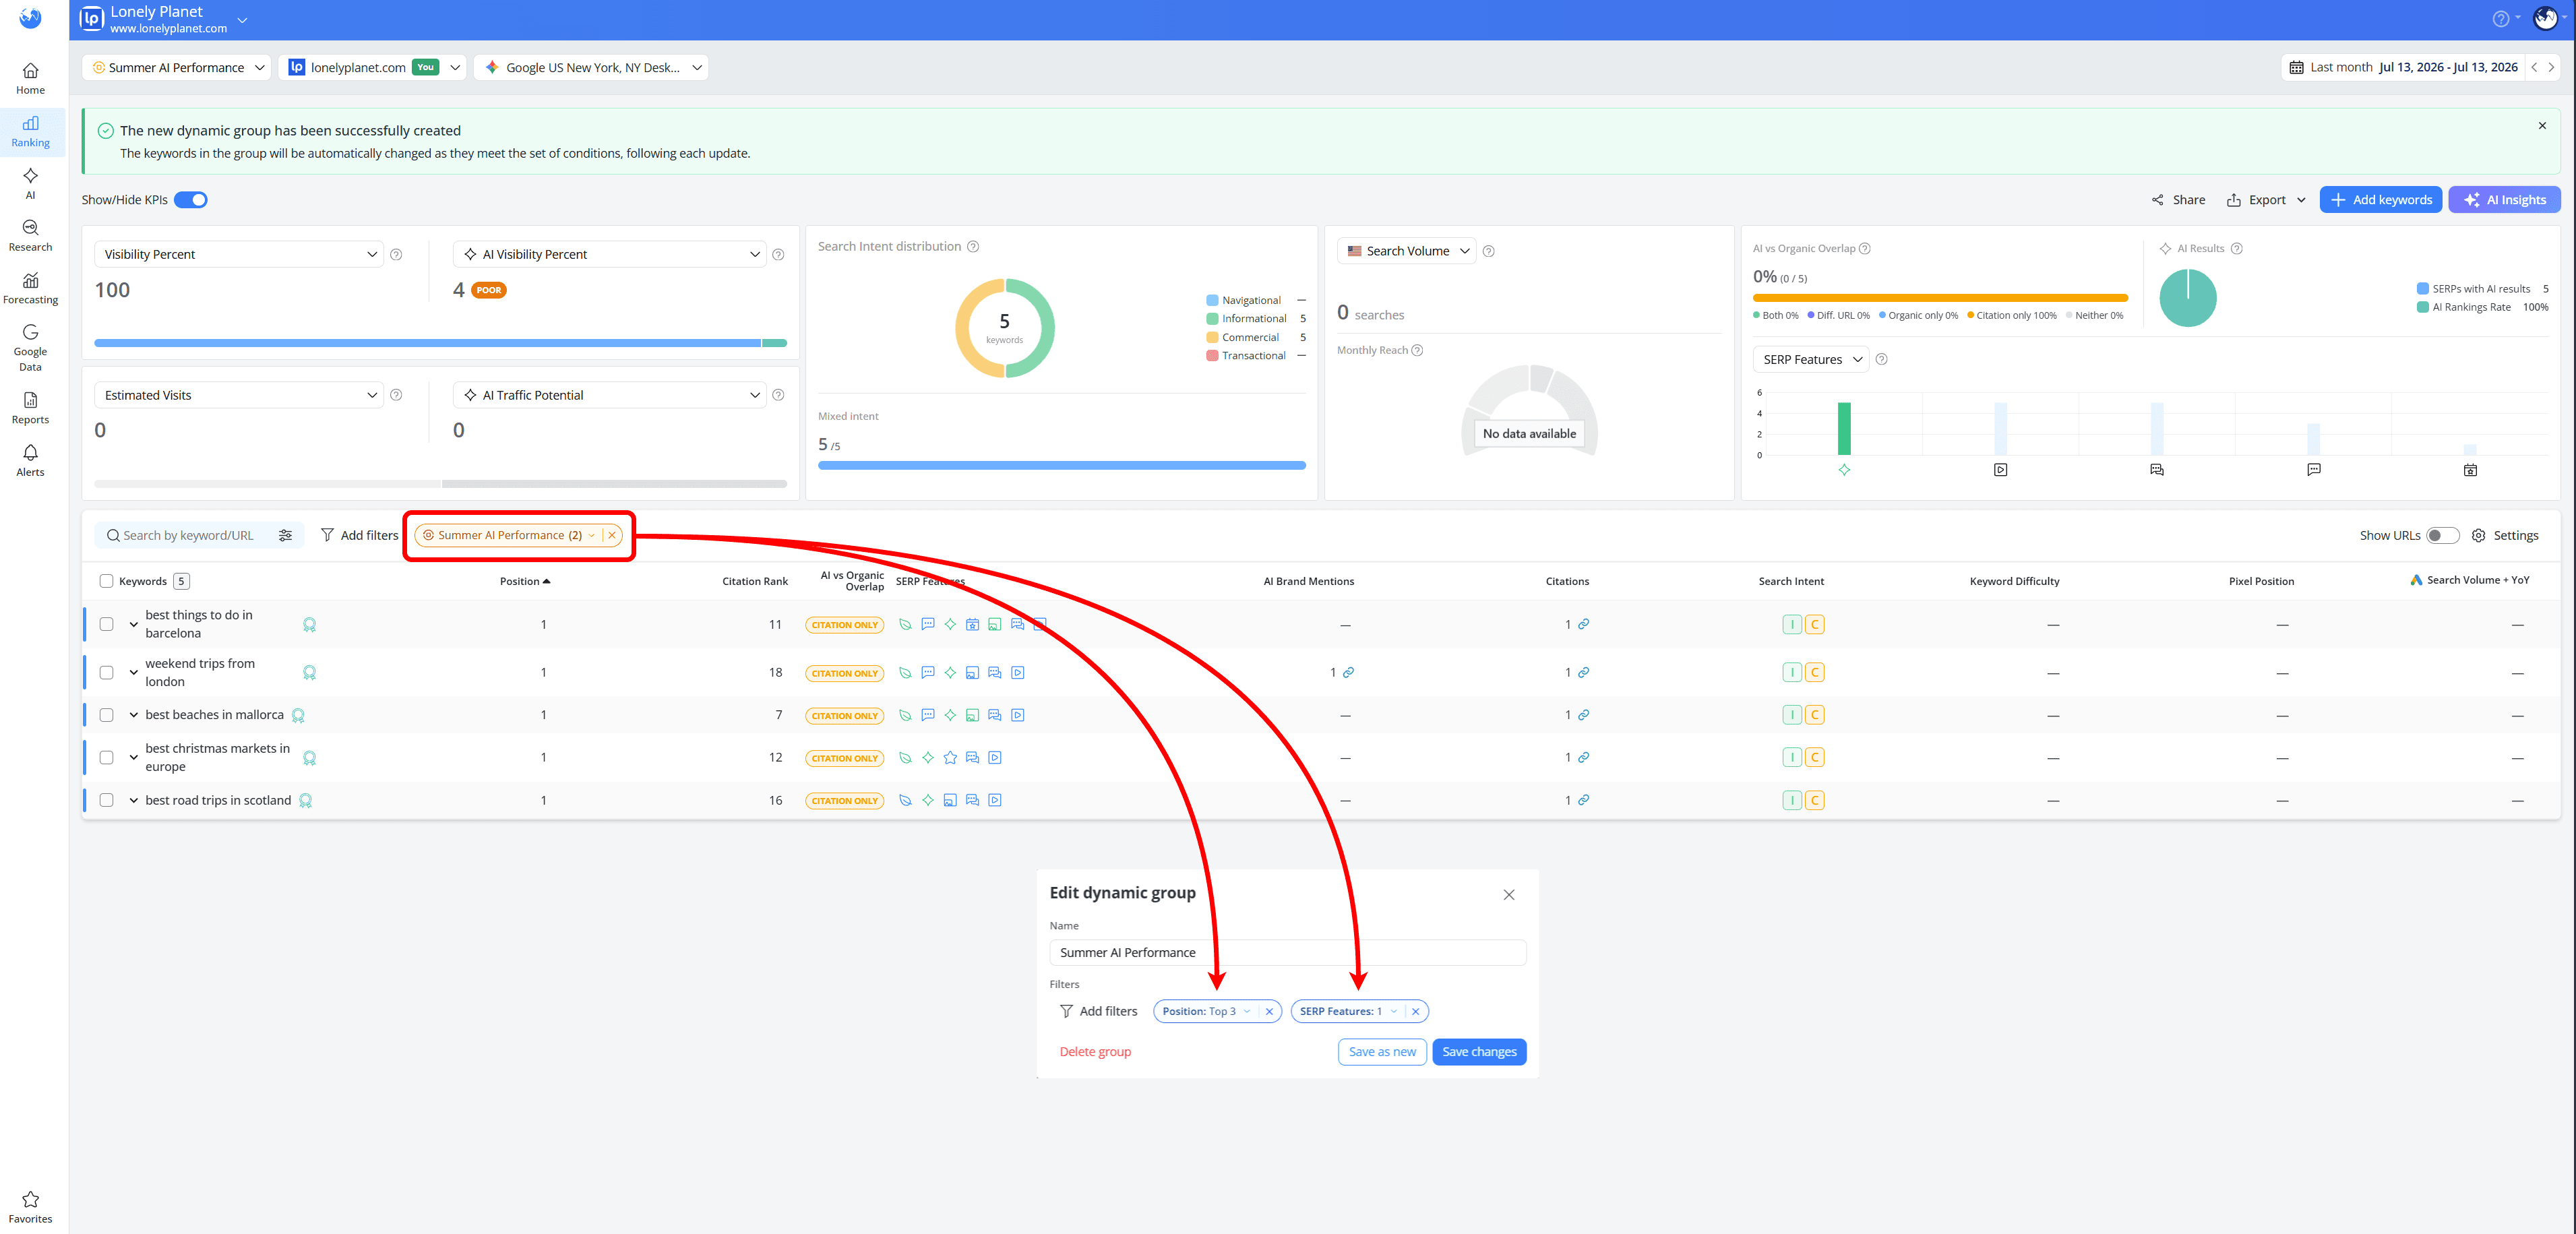Screen dimensions: 2576x1234
Task: Click the AI Visibility Percent info icon
Action: pos(778,255)
